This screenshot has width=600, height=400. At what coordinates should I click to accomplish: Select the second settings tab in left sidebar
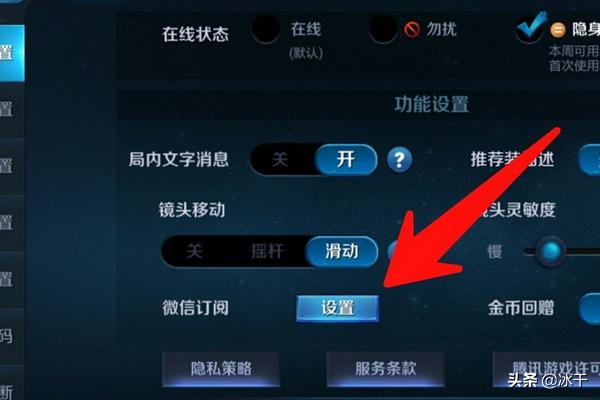12,109
